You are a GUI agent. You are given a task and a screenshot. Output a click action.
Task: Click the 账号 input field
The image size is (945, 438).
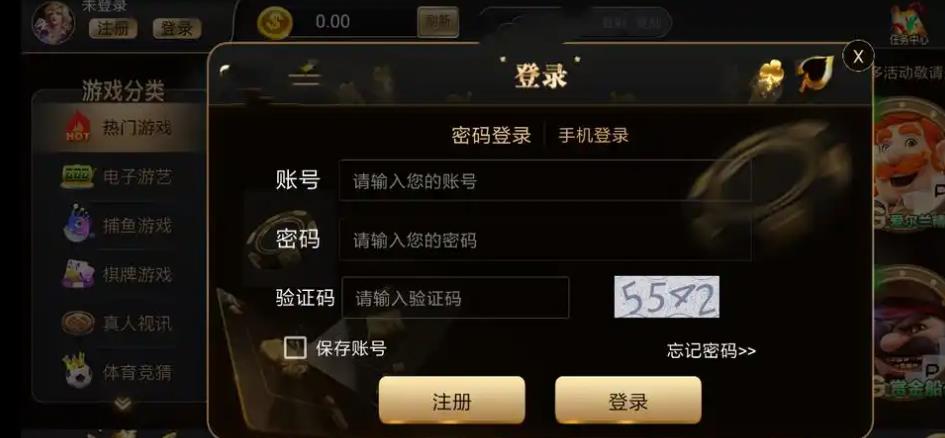pos(545,181)
